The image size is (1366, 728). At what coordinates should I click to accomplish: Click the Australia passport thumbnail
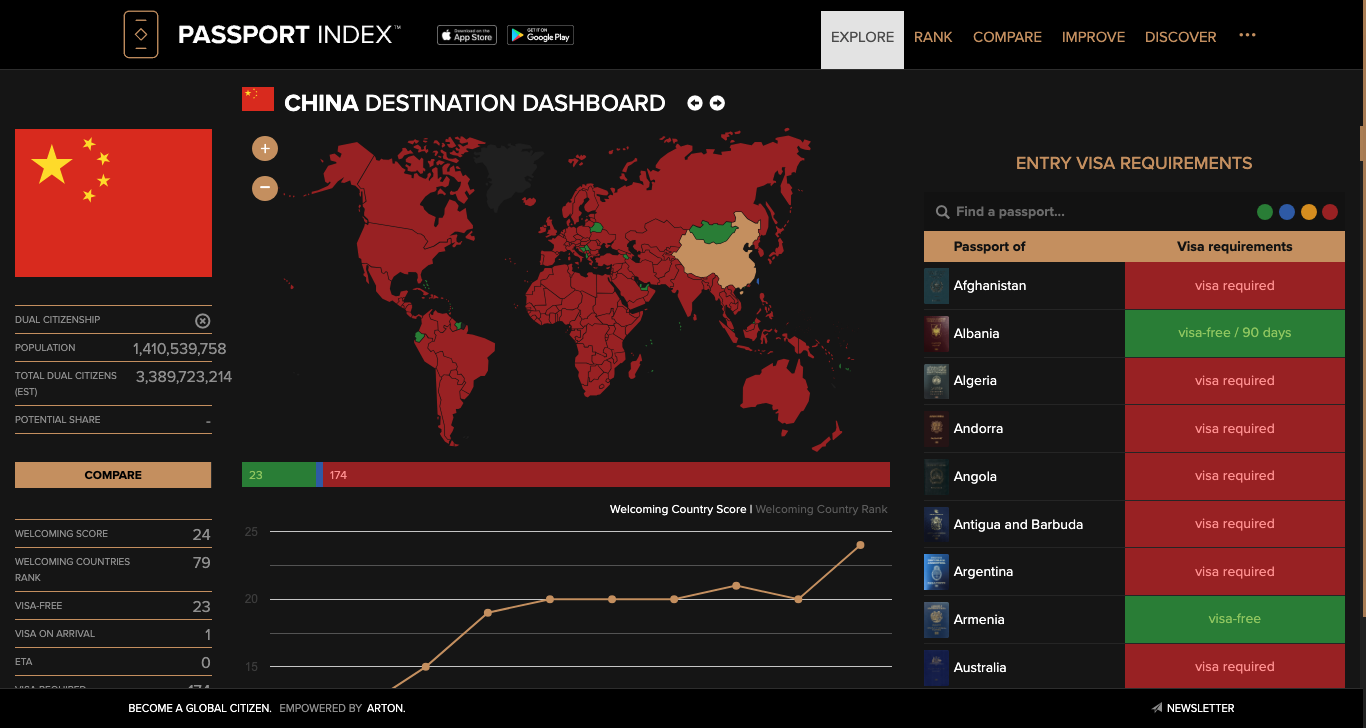936,667
